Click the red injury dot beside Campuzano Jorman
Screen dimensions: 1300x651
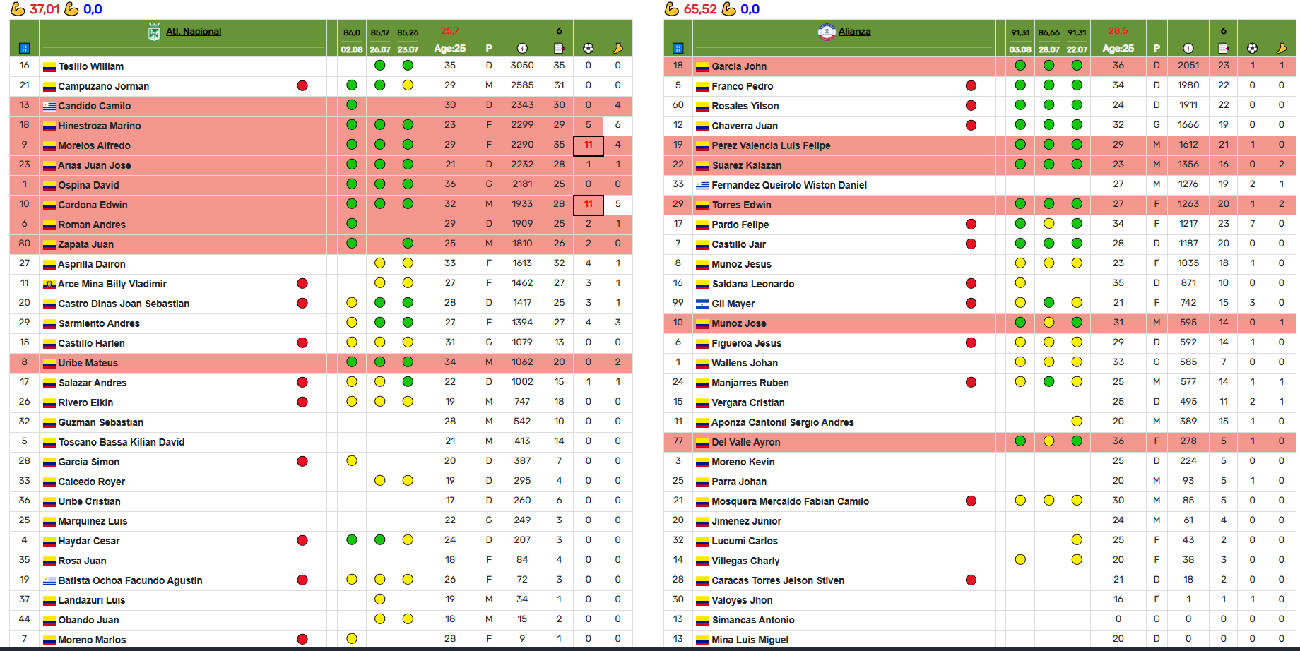302,86
